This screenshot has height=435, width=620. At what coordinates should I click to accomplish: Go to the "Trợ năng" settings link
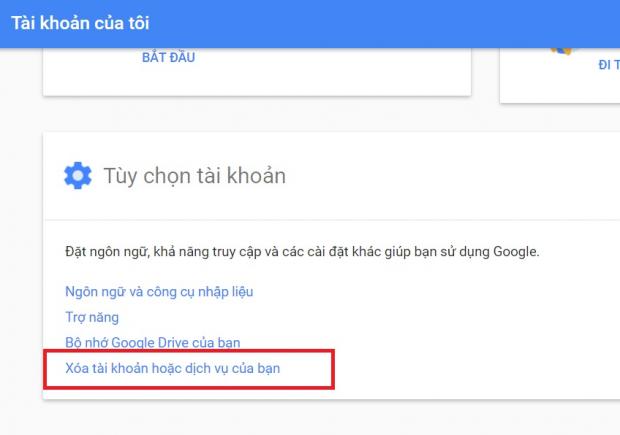92,317
